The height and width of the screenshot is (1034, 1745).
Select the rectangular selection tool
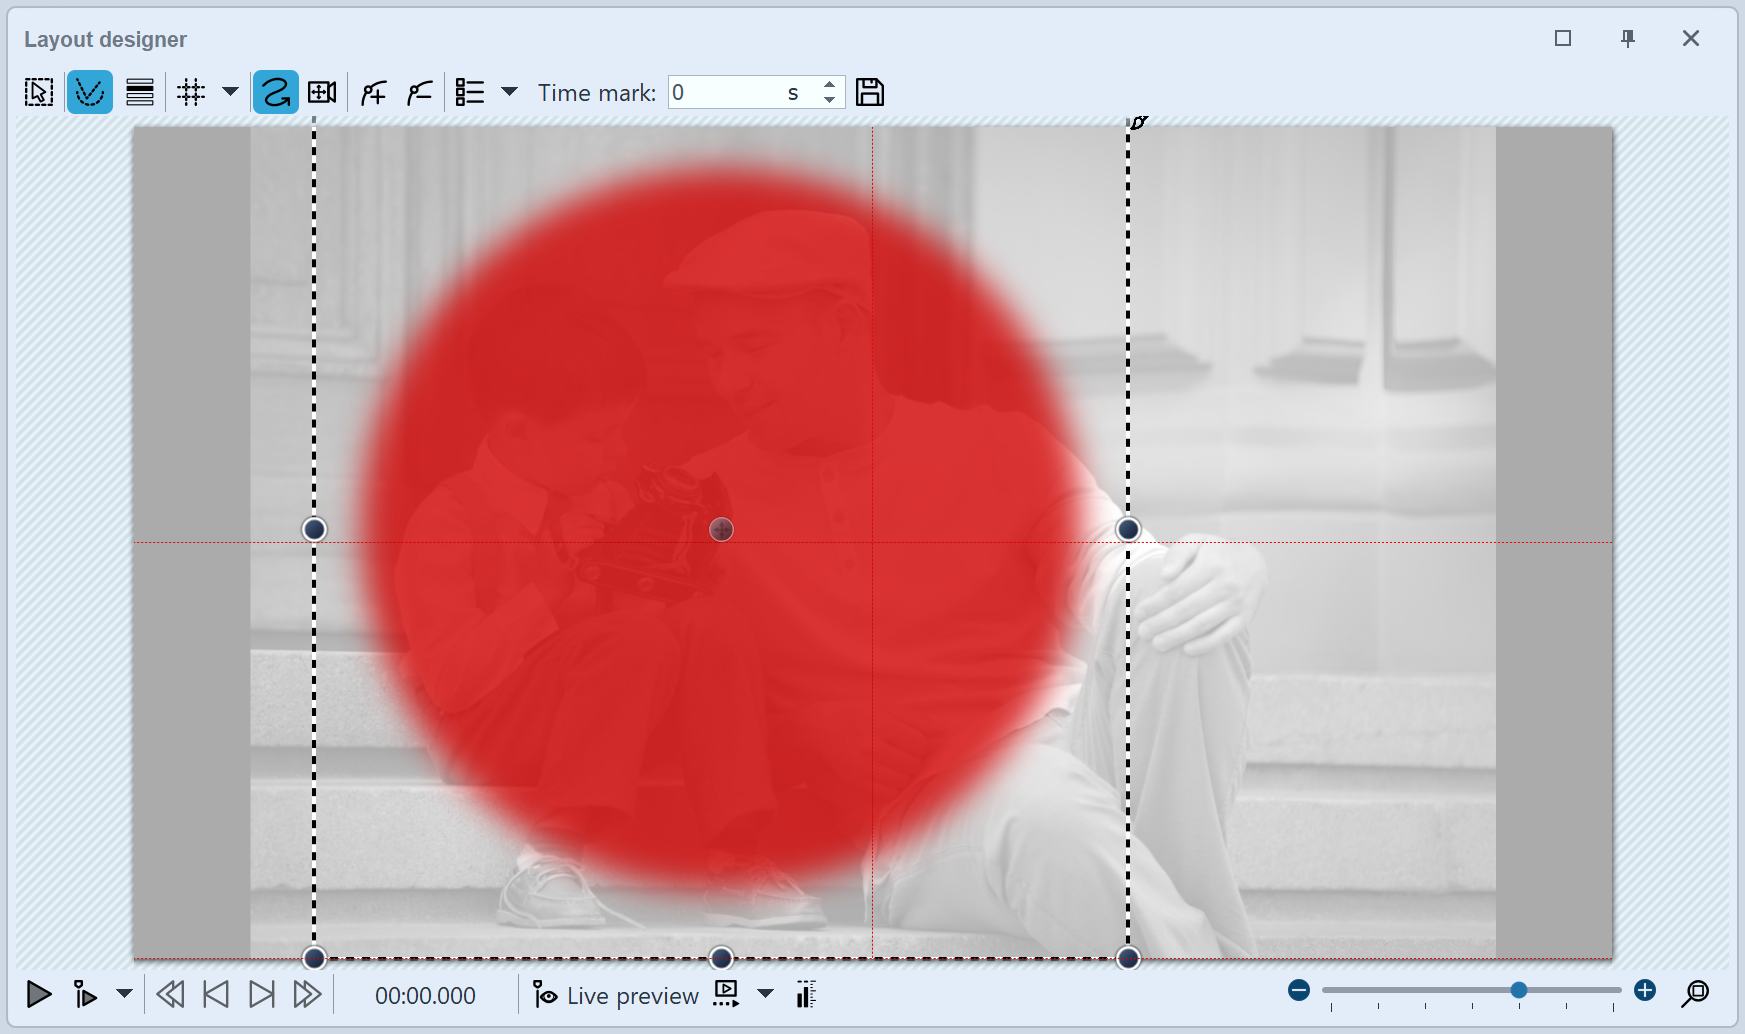point(38,91)
